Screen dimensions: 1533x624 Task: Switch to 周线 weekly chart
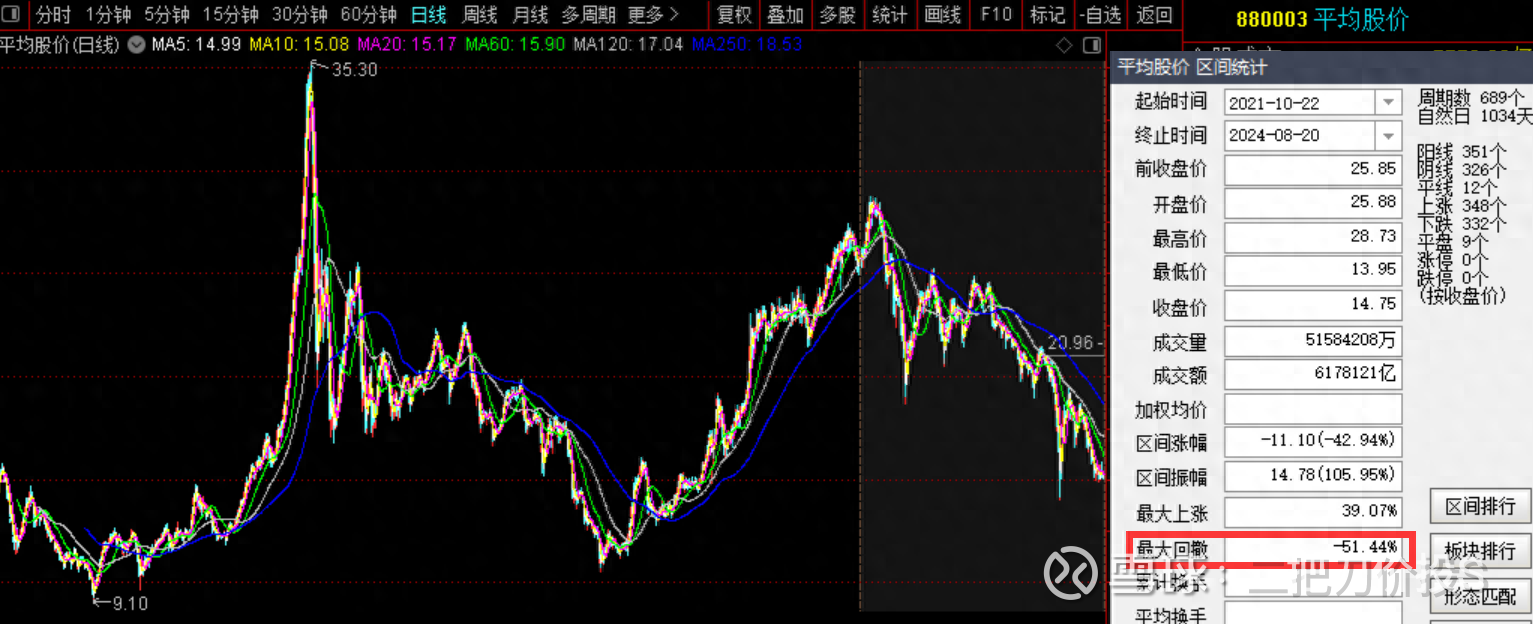(x=480, y=15)
